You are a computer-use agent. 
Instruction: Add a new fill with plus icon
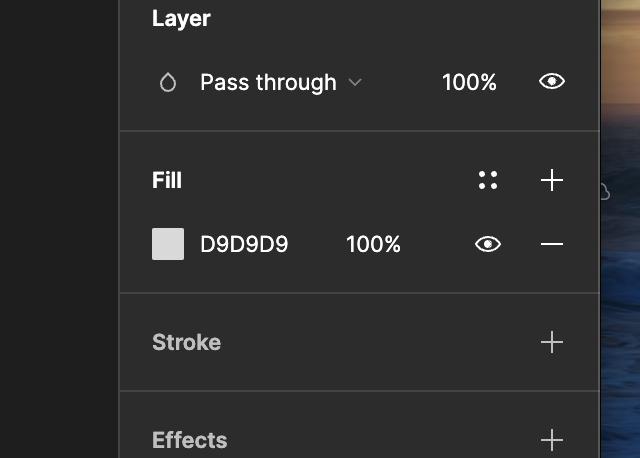[x=552, y=180]
